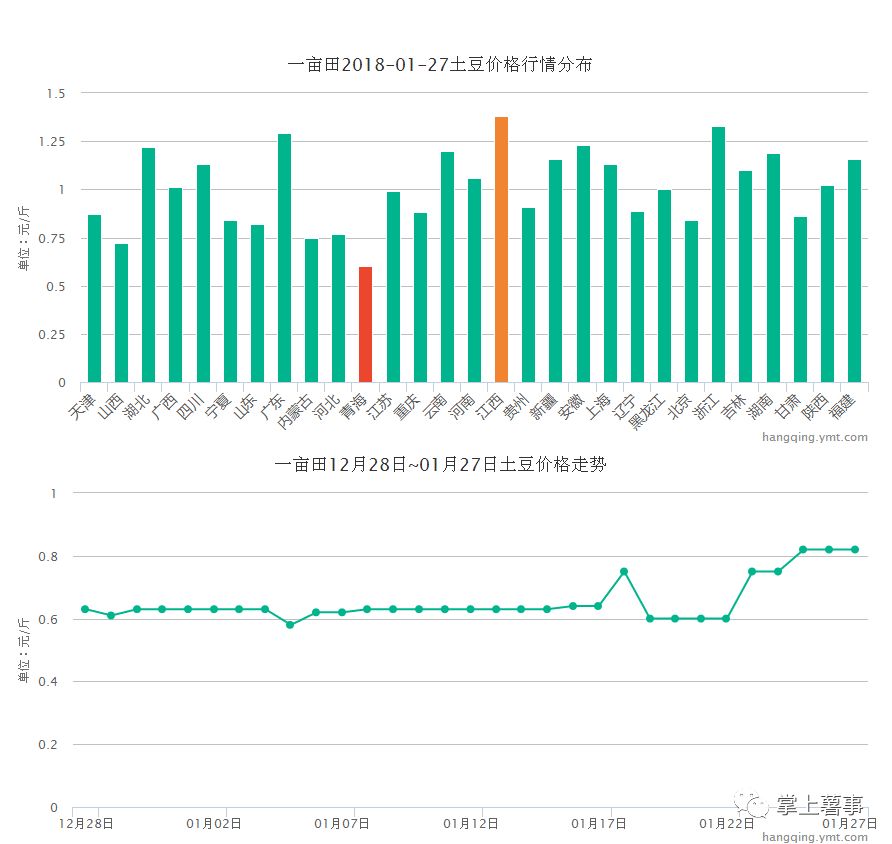Click the title 一亩田2018-01-27土豆价格行情分布
The height and width of the screenshot is (844, 892).
point(440,64)
